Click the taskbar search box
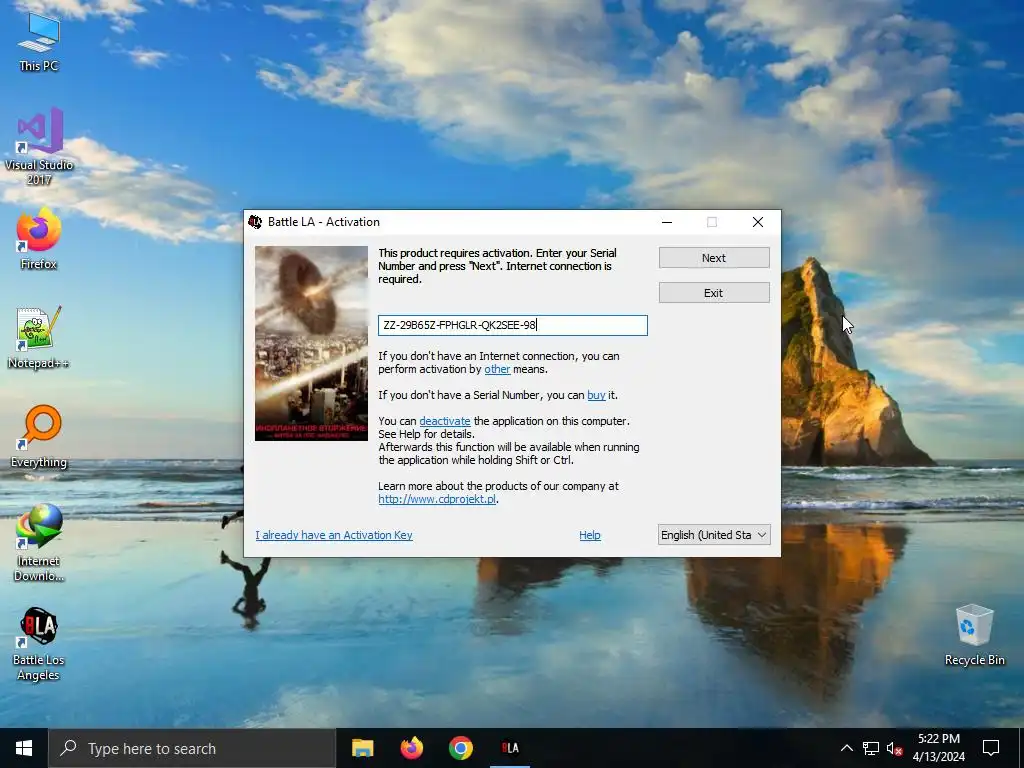This screenshot has height=768, width=1024. point(192,748)
